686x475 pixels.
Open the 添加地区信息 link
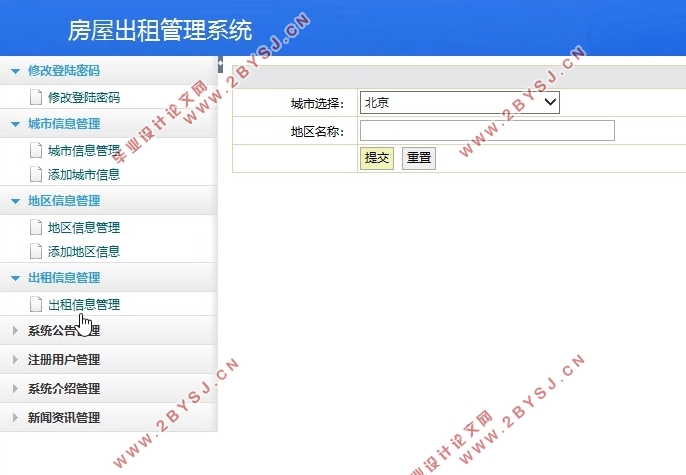coord(84,251)
